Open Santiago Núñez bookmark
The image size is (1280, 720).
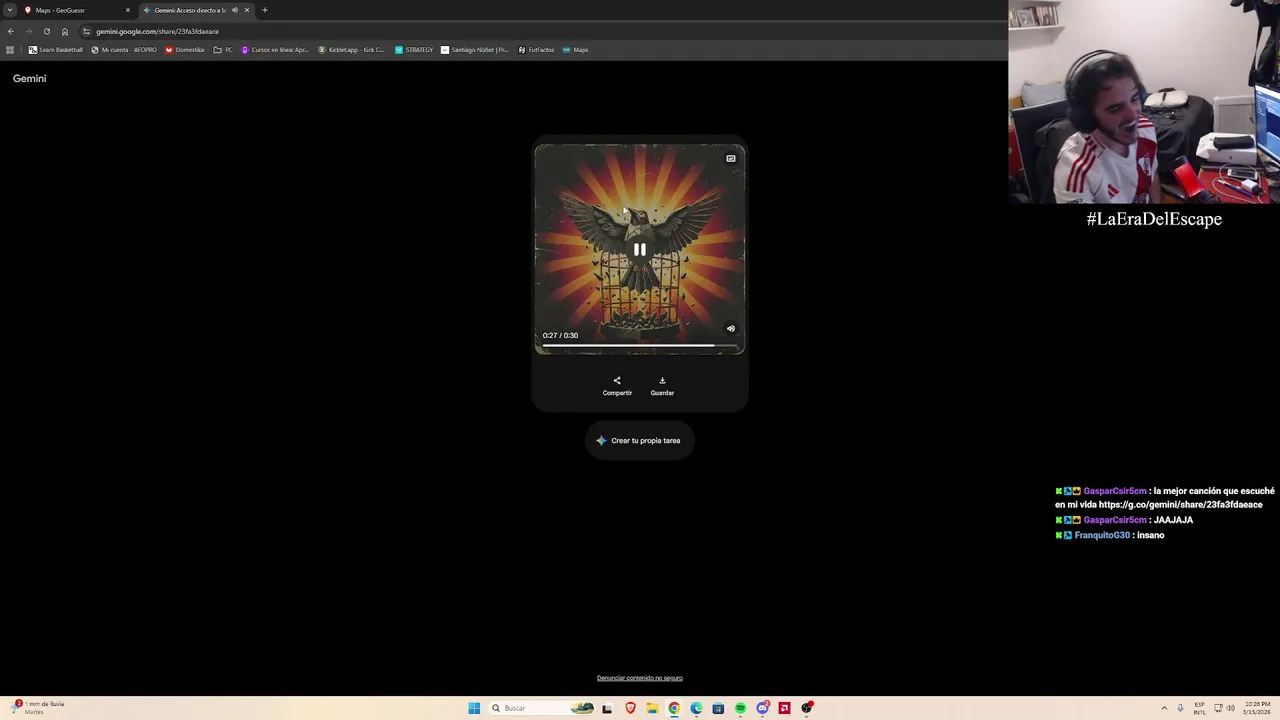coord(475,50)
